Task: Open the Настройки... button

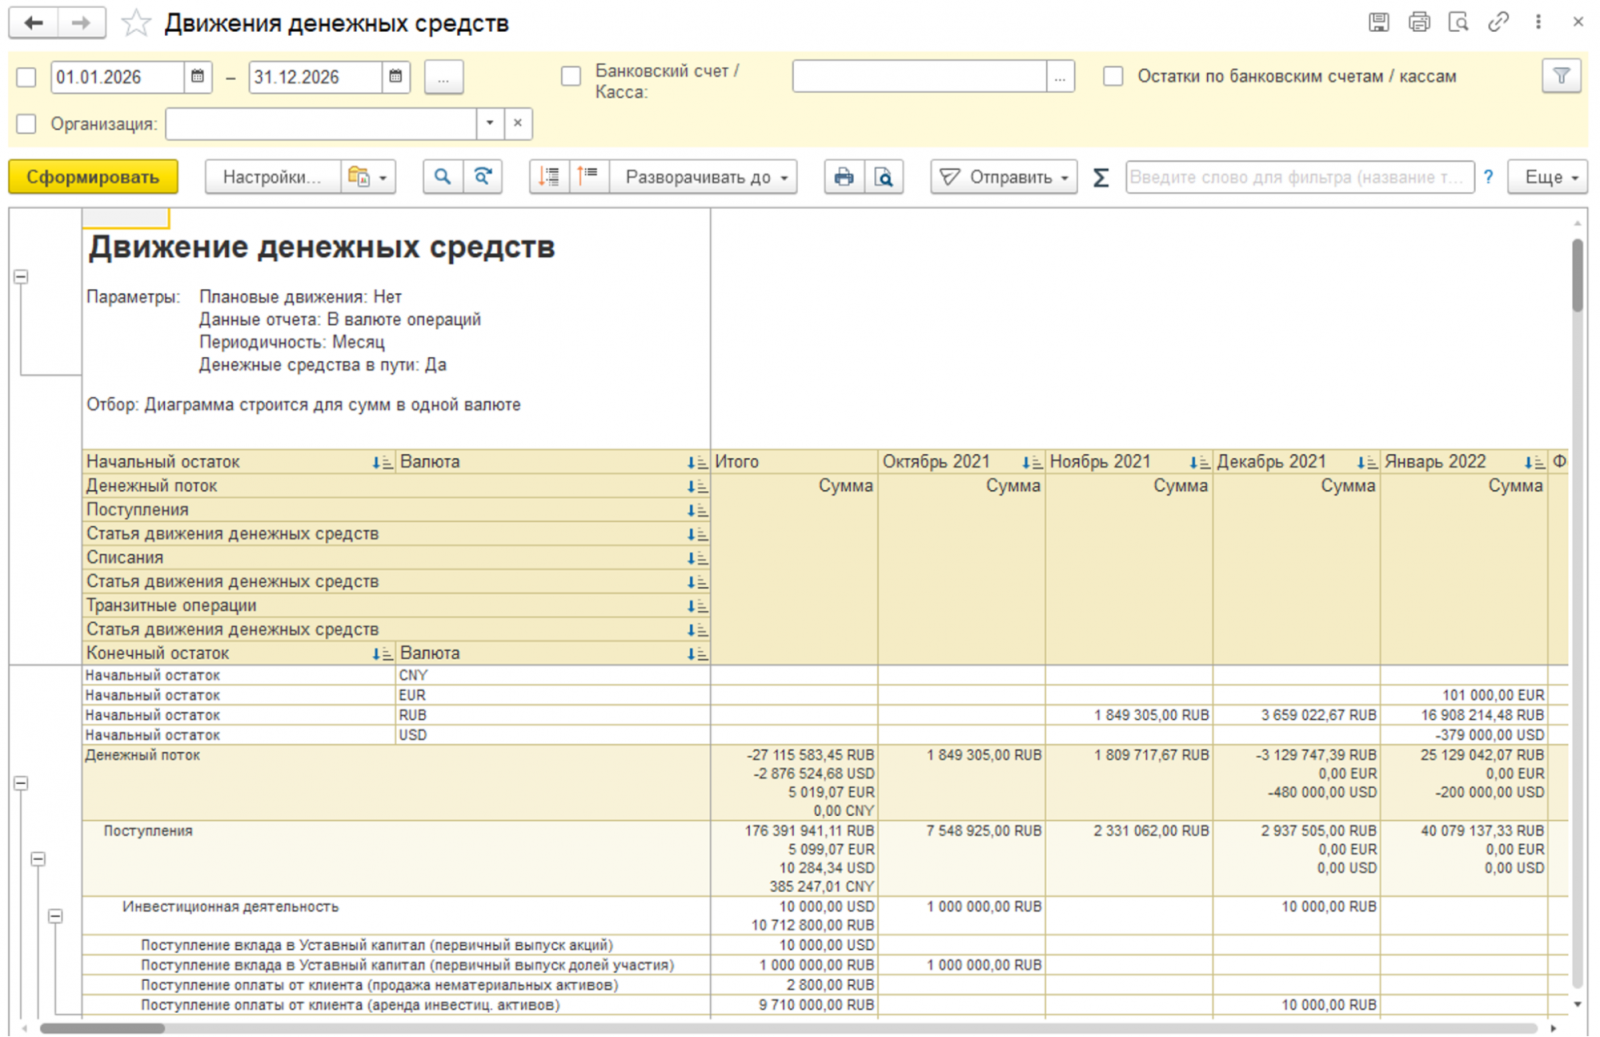Action: point(272,177)
